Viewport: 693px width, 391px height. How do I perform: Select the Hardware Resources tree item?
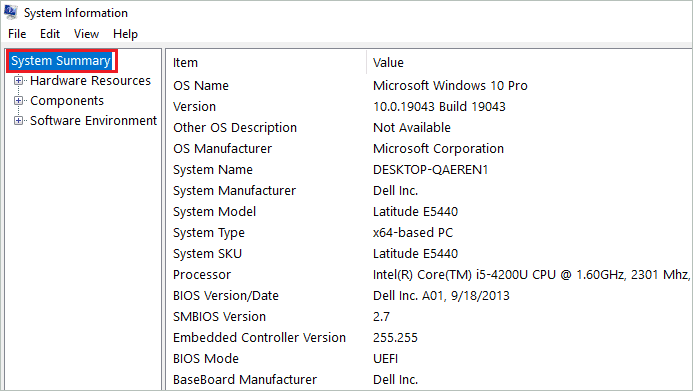91,80
